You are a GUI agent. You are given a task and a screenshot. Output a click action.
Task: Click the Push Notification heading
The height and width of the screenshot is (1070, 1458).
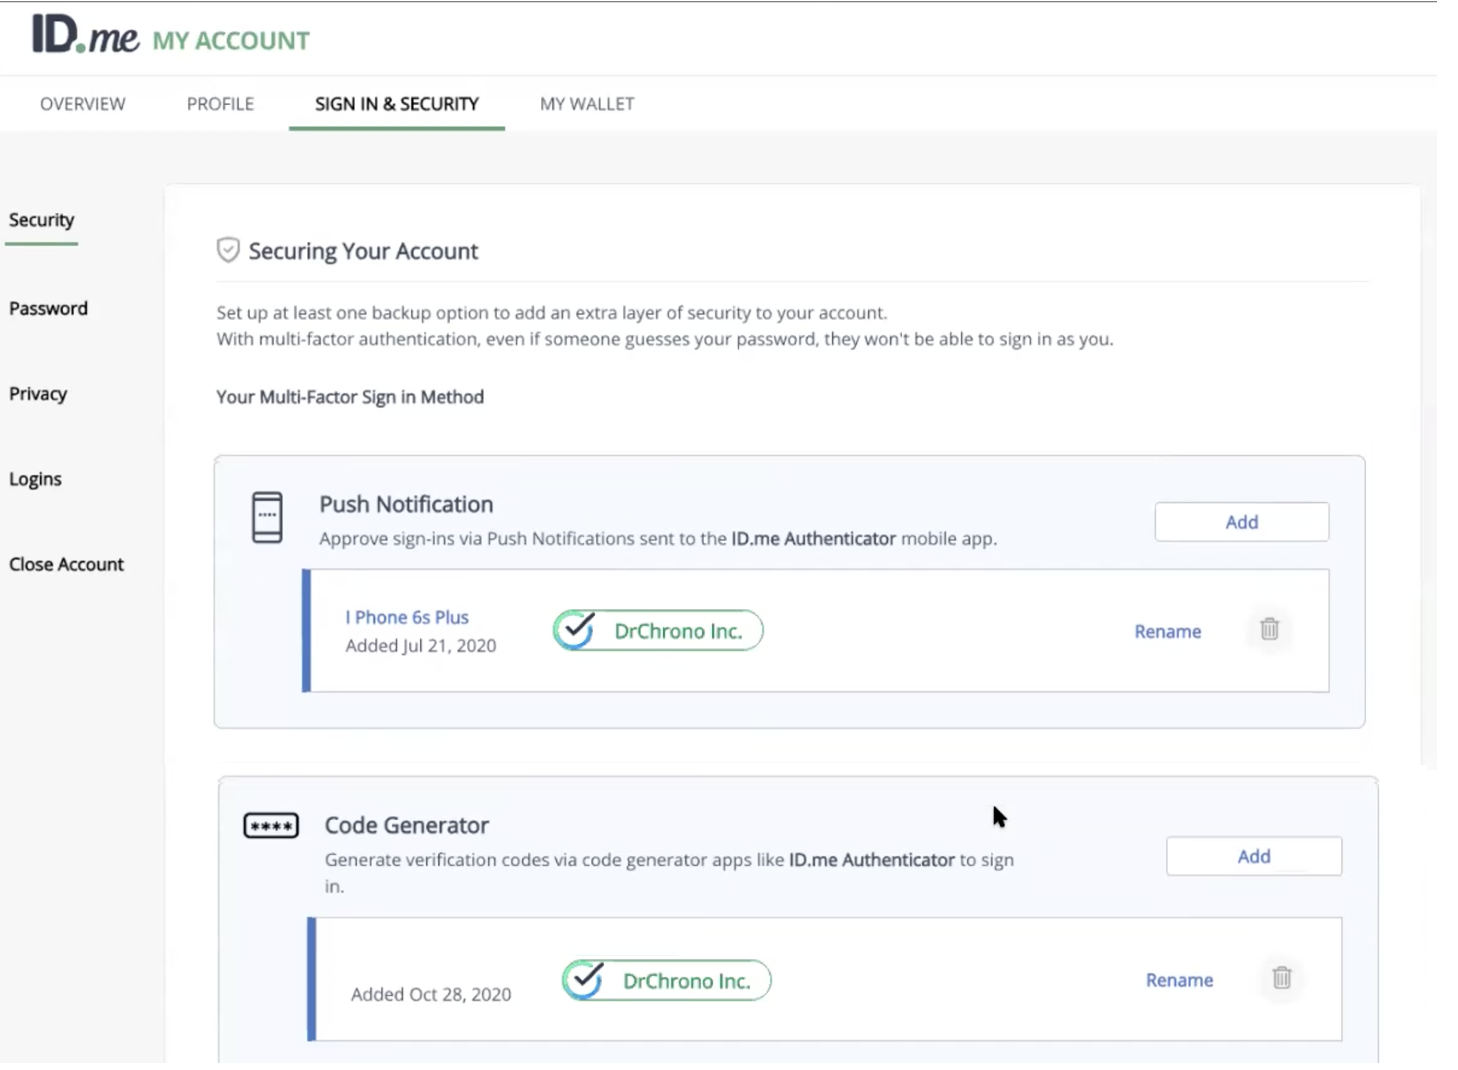[406, 504]
